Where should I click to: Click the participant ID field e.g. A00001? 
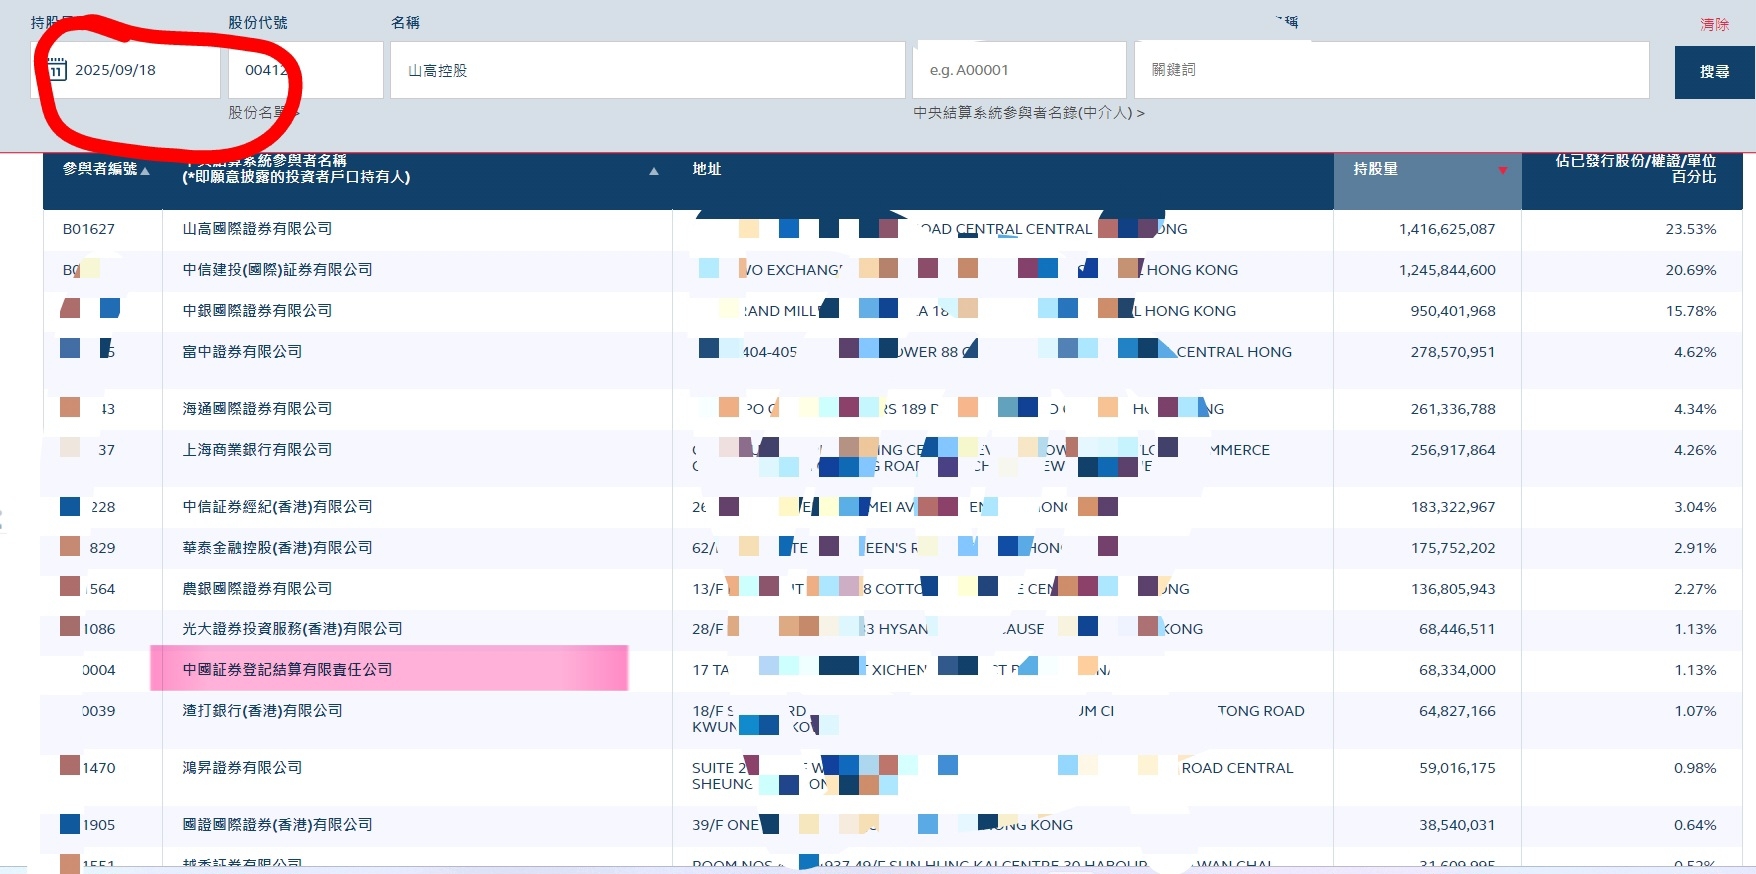click(x=1019, y=70)
